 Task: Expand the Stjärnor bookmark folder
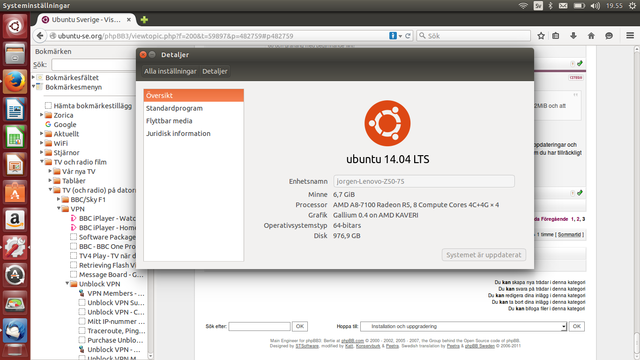click(x=42, y=152)
